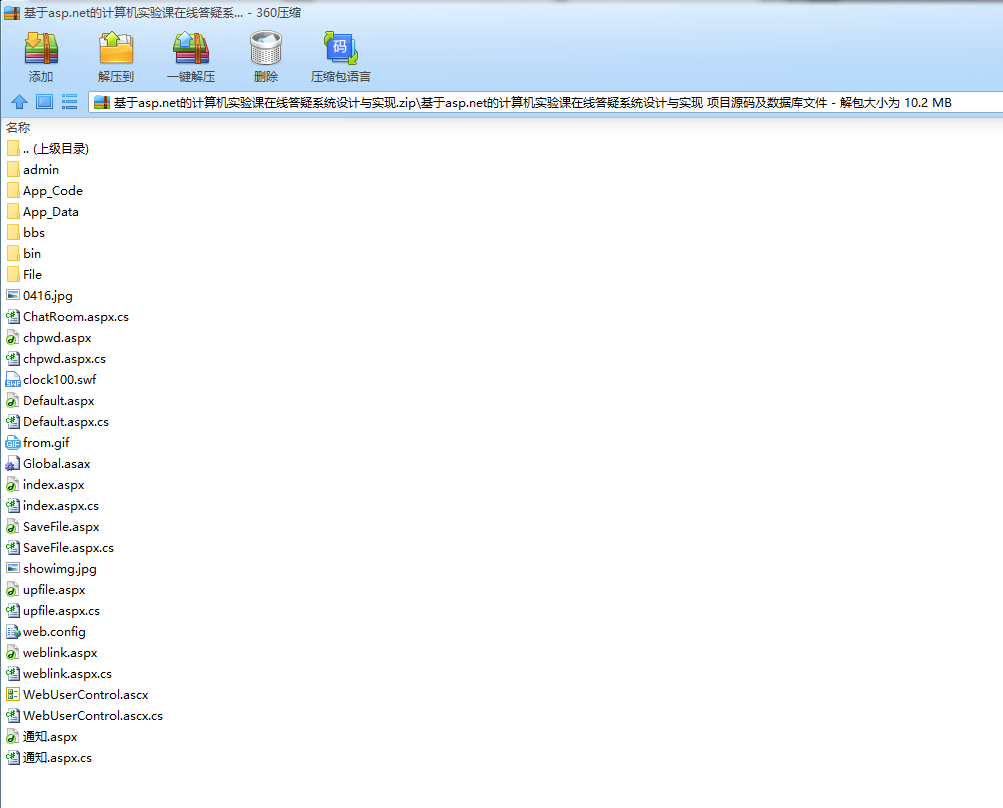Viewport: 1003px width, 808px height.
Task: Click the 添加 (Add) toolbar icon
Action: 41,49
